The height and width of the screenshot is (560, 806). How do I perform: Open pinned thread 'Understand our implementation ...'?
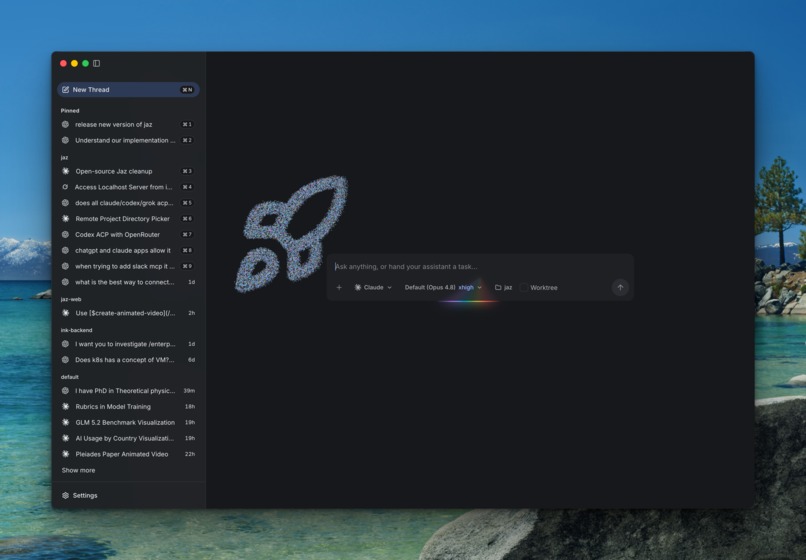129,140
